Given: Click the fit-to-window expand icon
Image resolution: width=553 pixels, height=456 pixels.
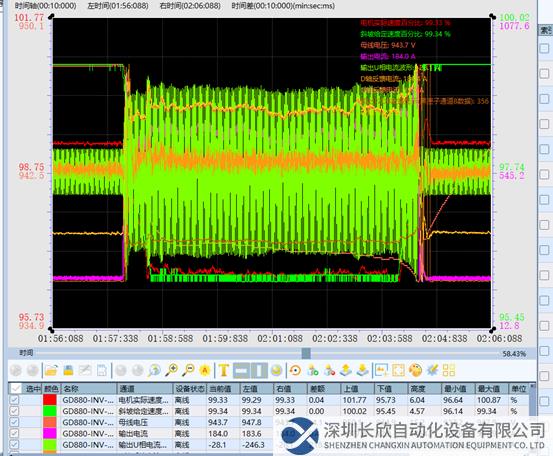Looking at the screenshot, I should 398,370.
